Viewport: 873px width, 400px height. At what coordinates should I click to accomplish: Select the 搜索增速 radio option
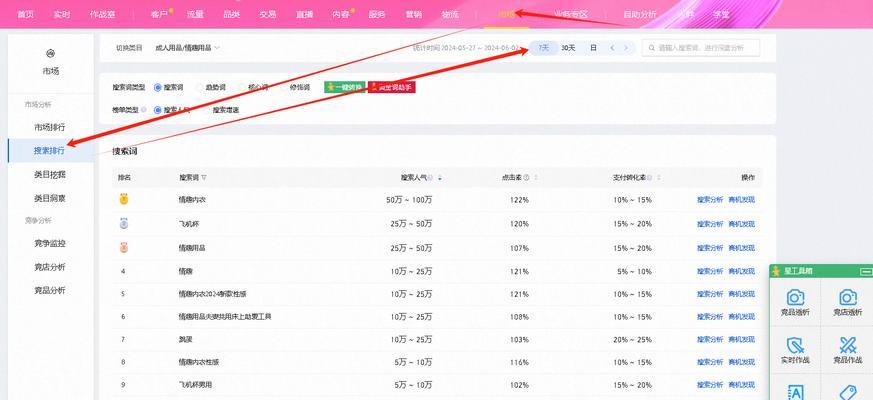coord(206,110)
